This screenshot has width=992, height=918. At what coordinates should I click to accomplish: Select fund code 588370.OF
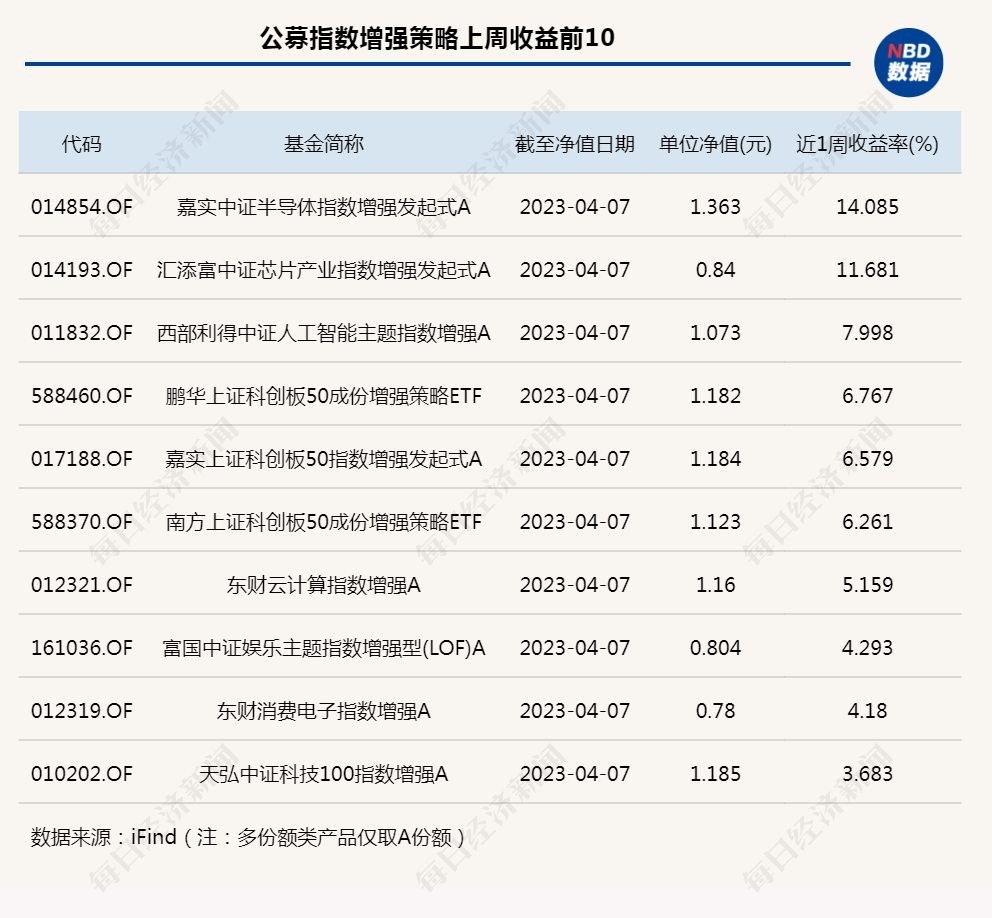82,522
